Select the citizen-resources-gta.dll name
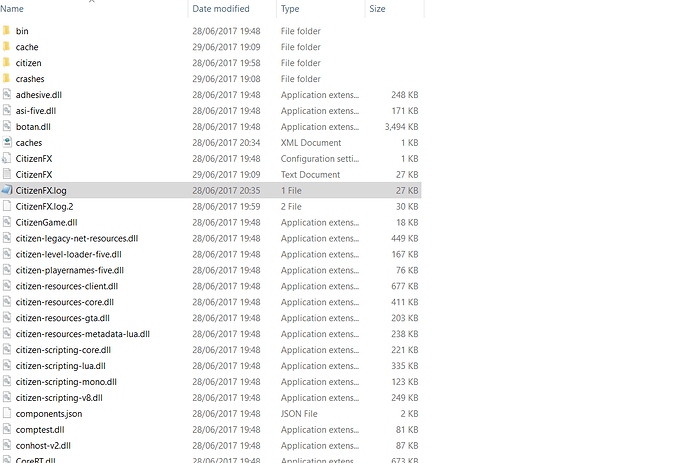 click(x=62, y=318)
